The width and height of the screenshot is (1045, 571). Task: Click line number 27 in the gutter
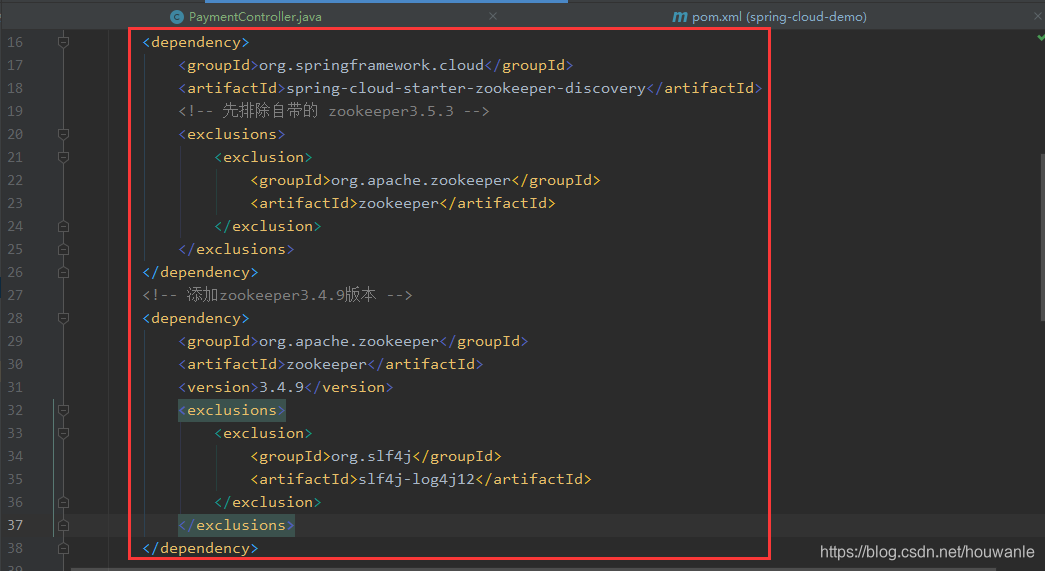pos(15,295)
